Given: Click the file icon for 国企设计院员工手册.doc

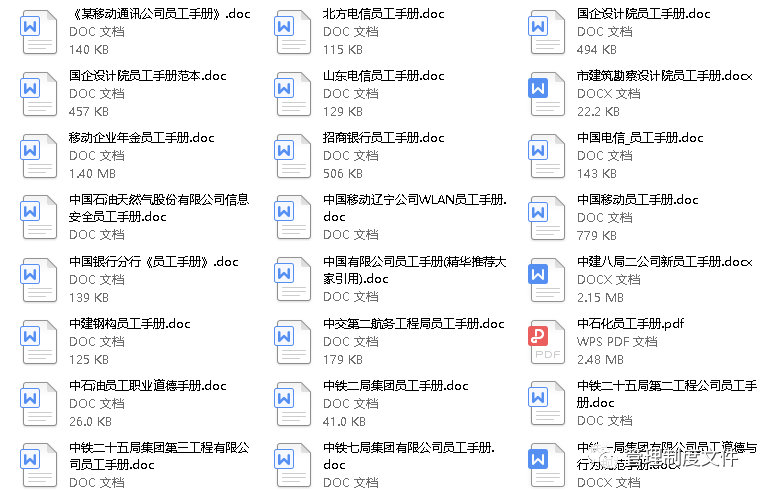Looking at the screenshot, I should (x=547, y=32).
